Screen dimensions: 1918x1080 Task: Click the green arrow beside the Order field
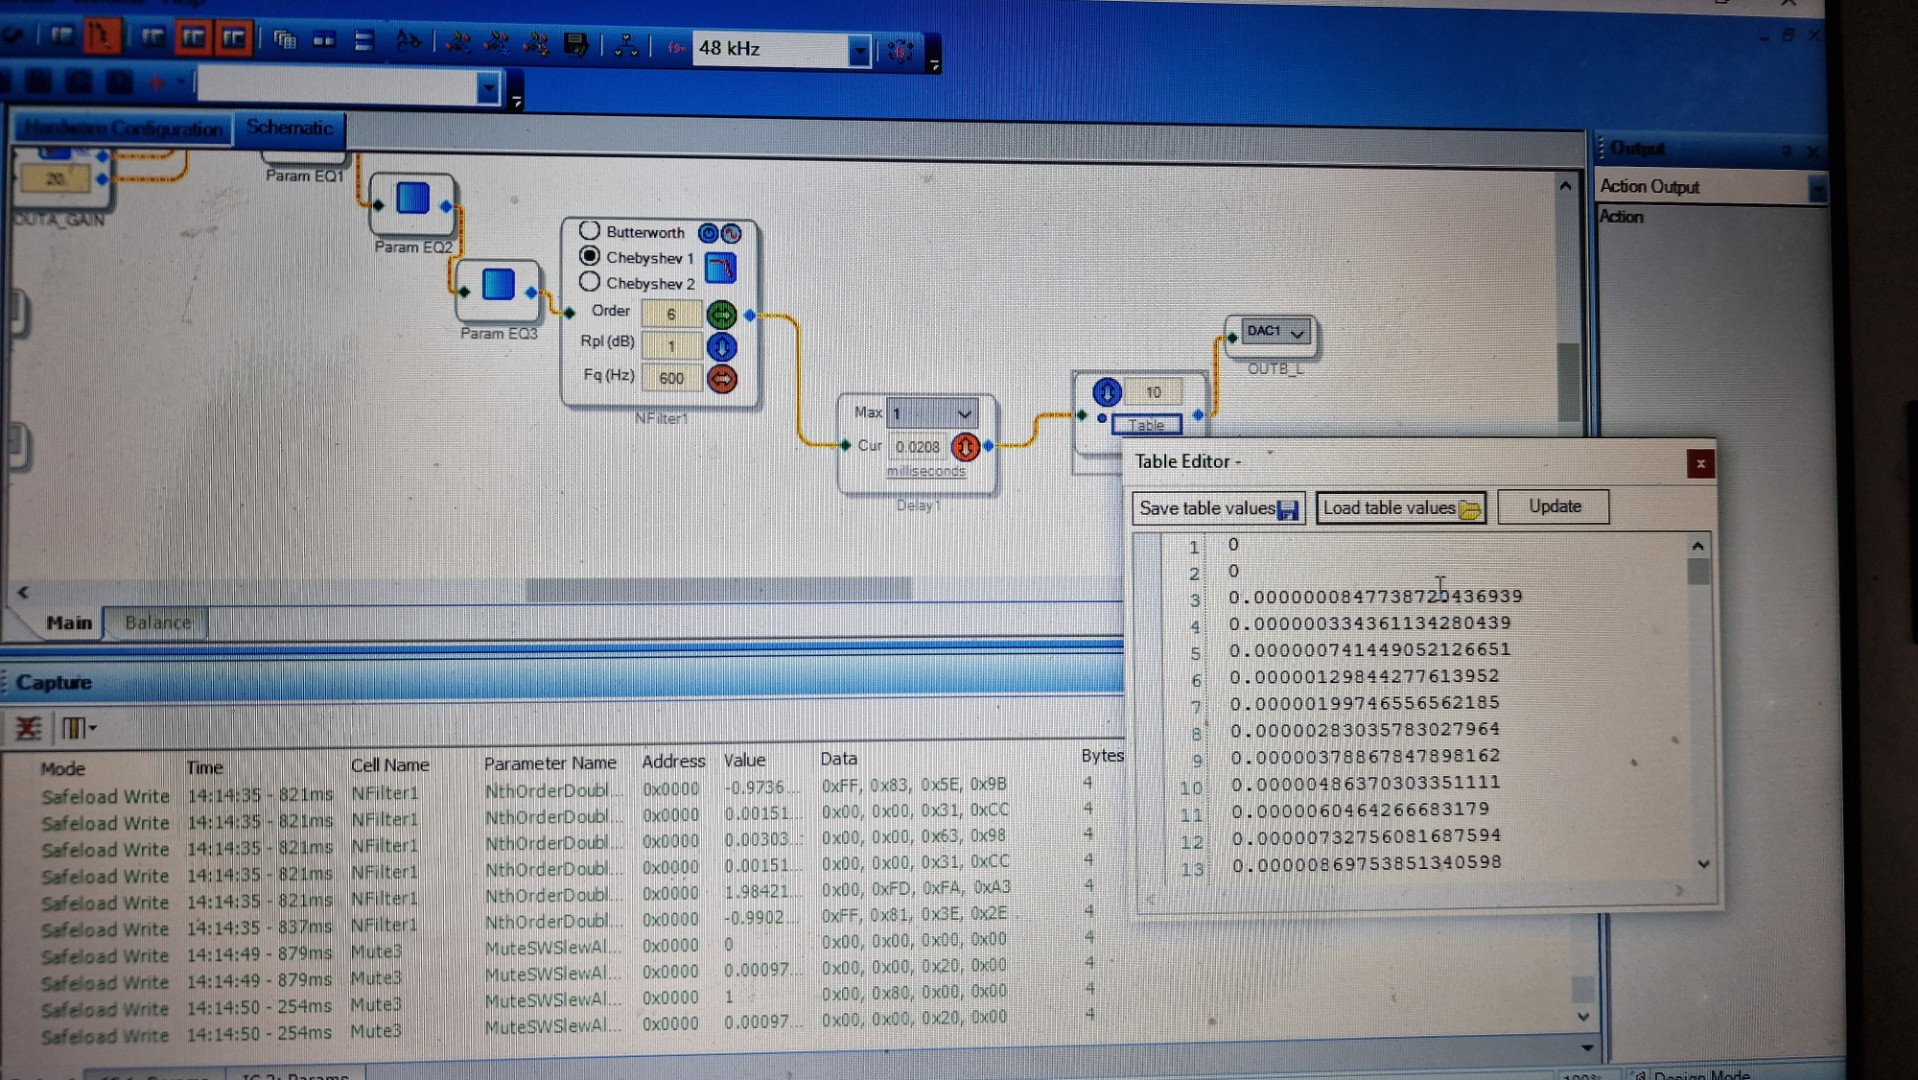[721, 315]
